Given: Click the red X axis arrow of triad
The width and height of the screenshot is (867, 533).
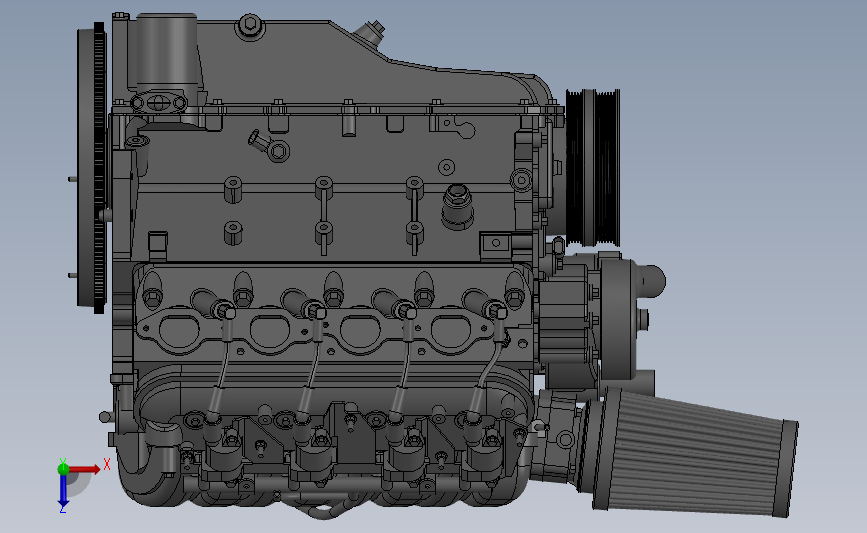Looking at the screenshot, I should click(84, 469).
